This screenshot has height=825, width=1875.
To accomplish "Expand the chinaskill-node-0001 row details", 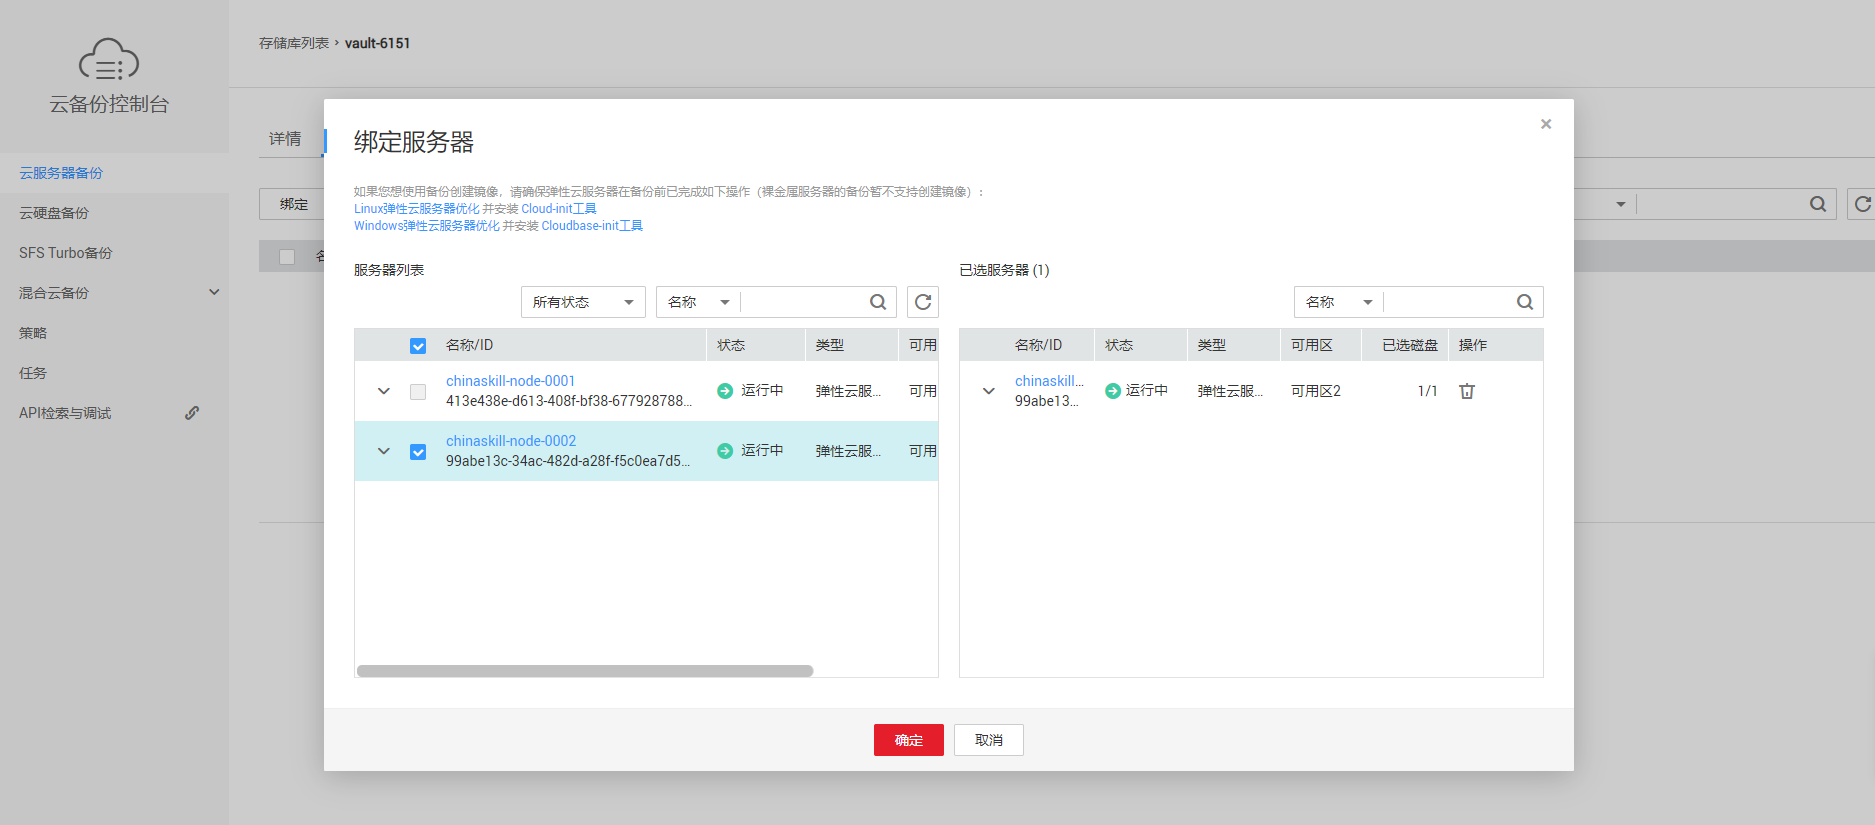I will pos(384,391).
